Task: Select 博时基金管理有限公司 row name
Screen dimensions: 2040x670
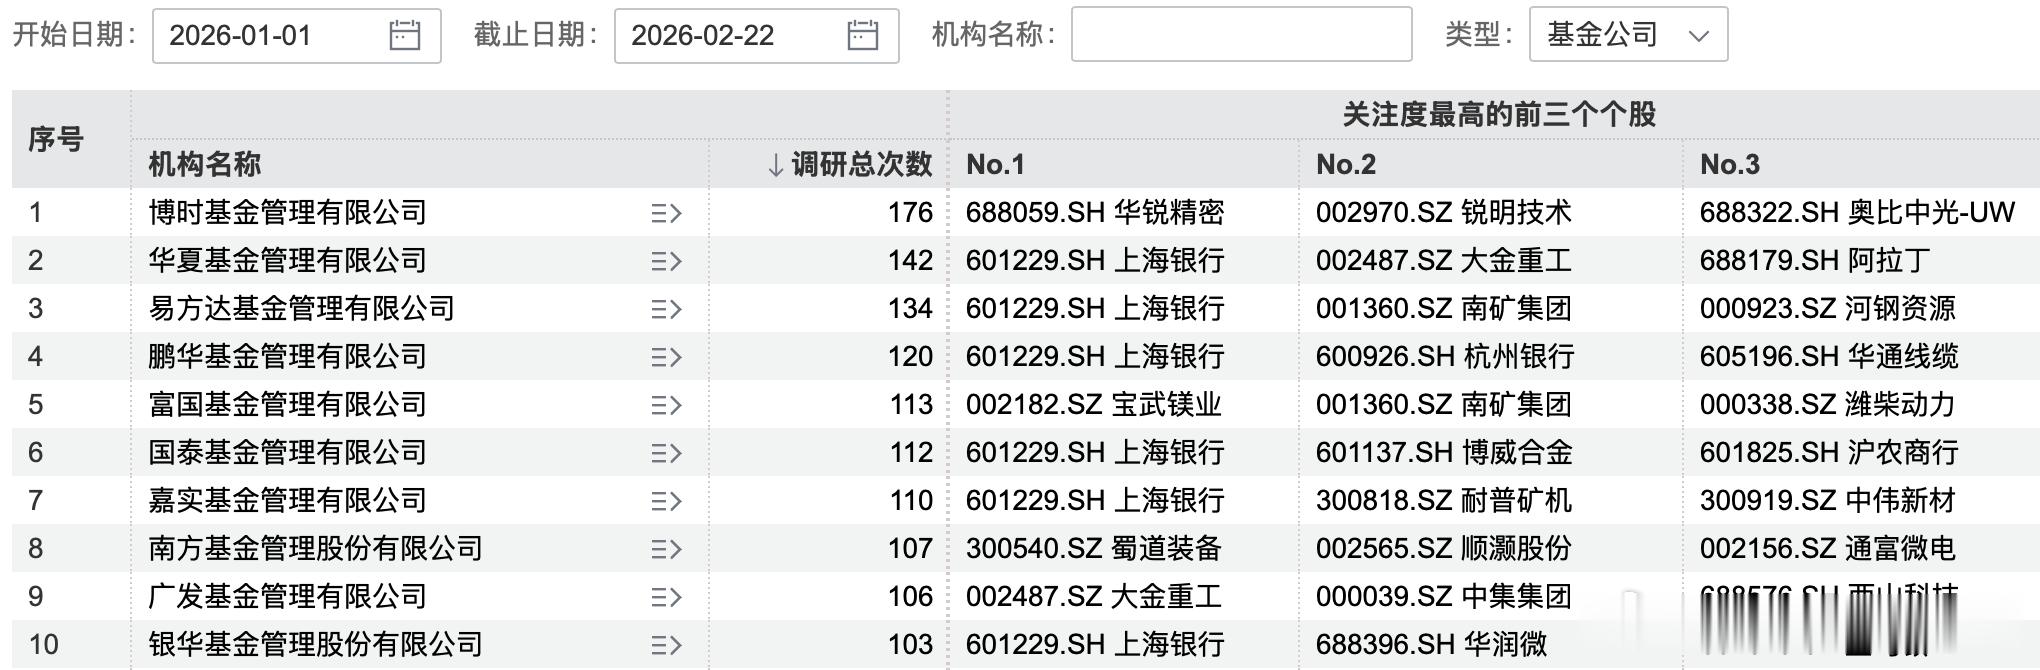Action: (287, 212)
